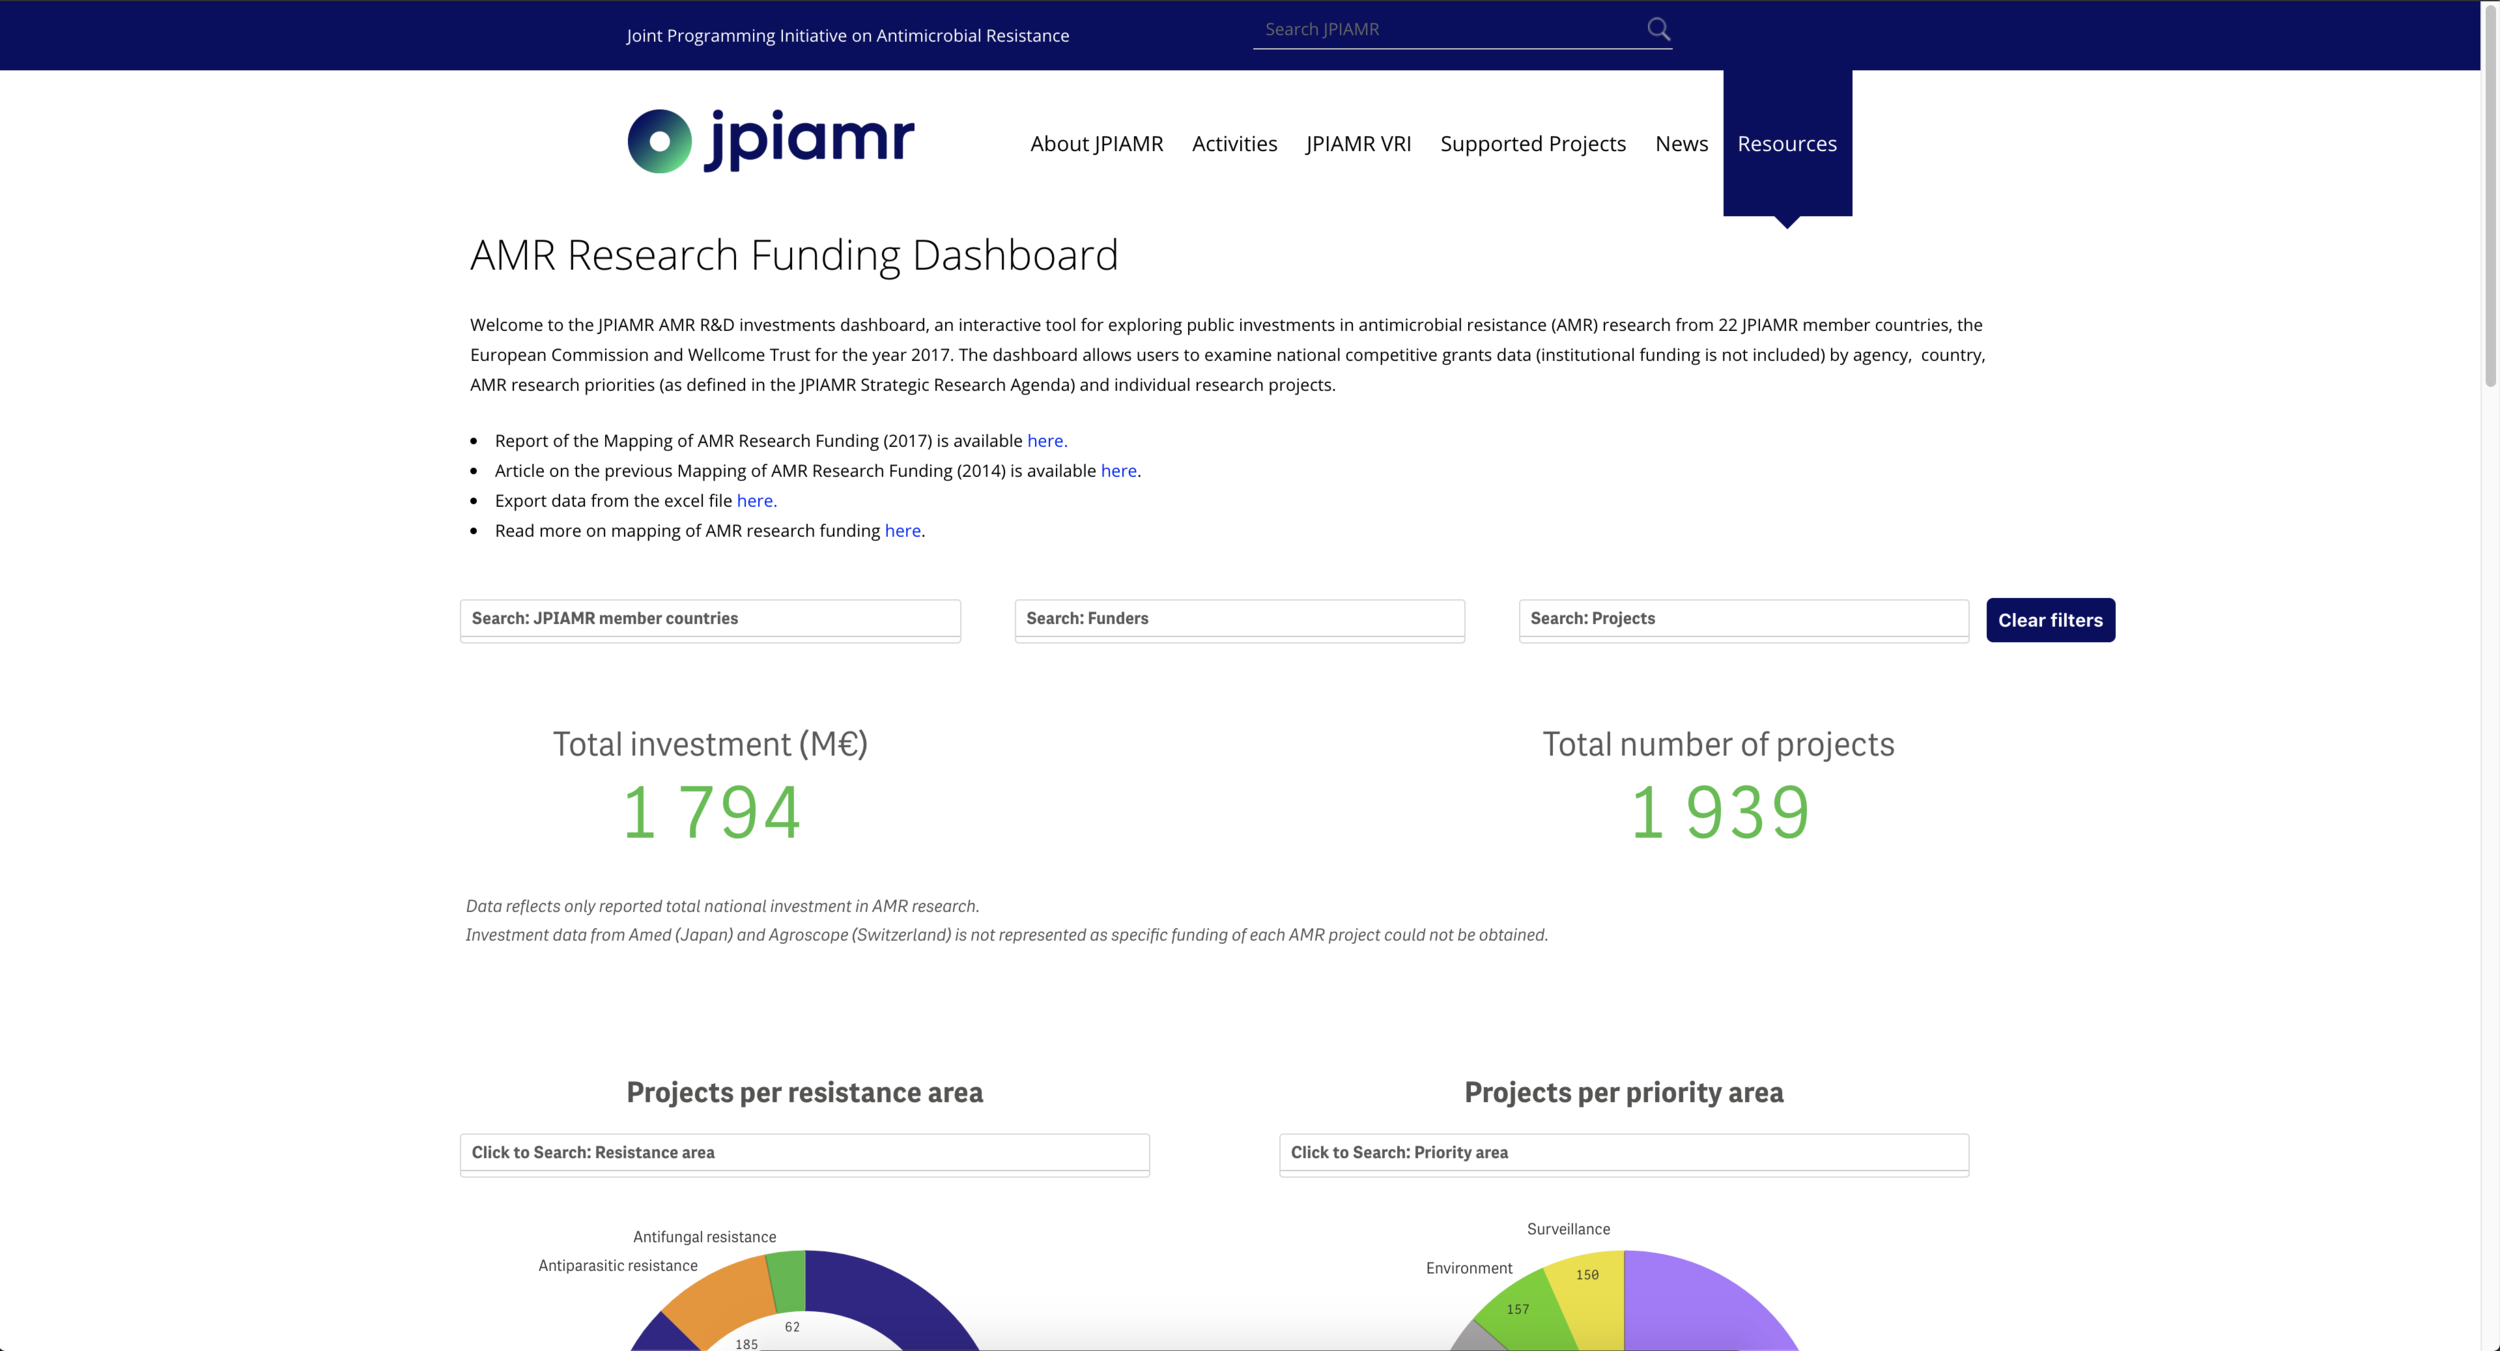
Task: Open the About JPIAMR menu
Action: click(x=1096, y=143)
